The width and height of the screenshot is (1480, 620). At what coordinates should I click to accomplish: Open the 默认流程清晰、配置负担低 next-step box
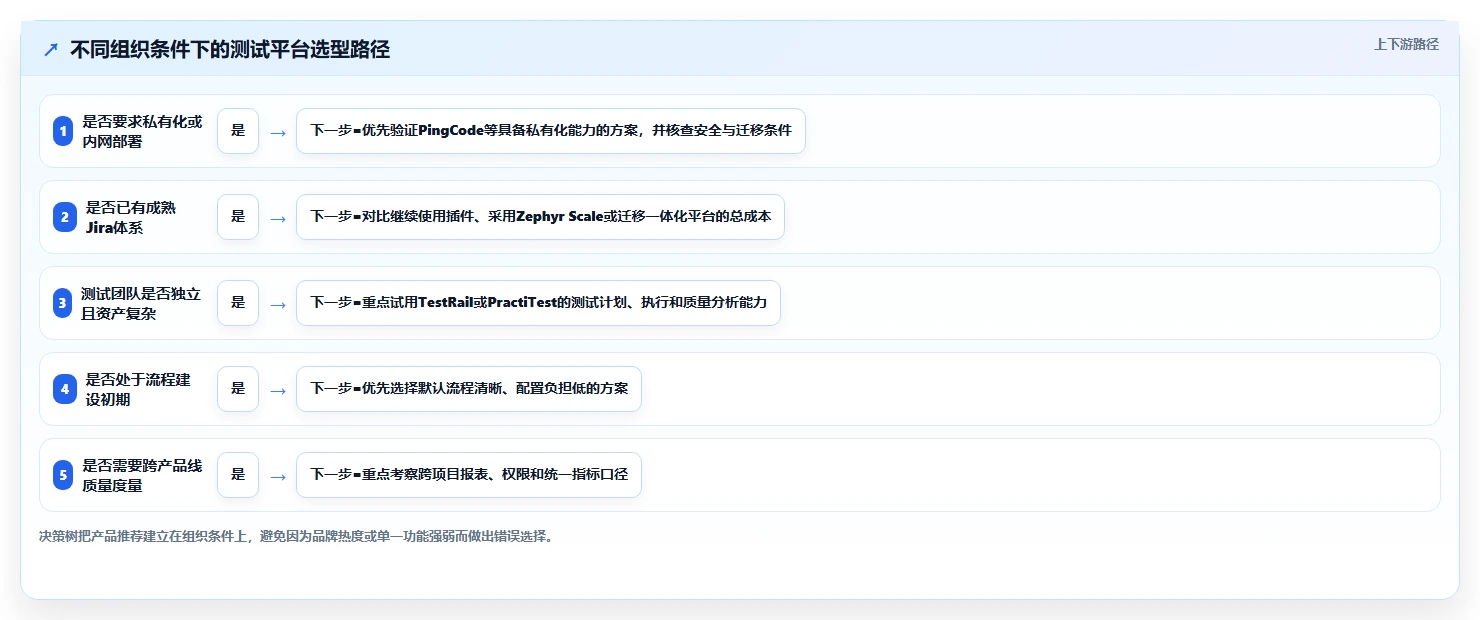(469, 389)
